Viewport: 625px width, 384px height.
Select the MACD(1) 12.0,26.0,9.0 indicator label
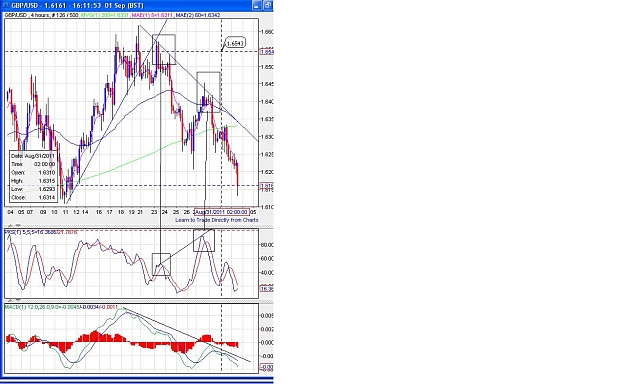tap(61, 307)
